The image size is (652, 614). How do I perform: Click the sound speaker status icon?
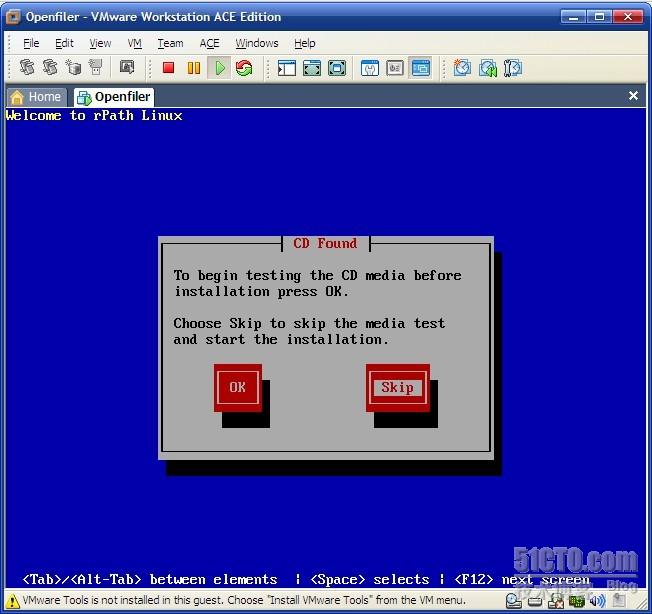598,601
